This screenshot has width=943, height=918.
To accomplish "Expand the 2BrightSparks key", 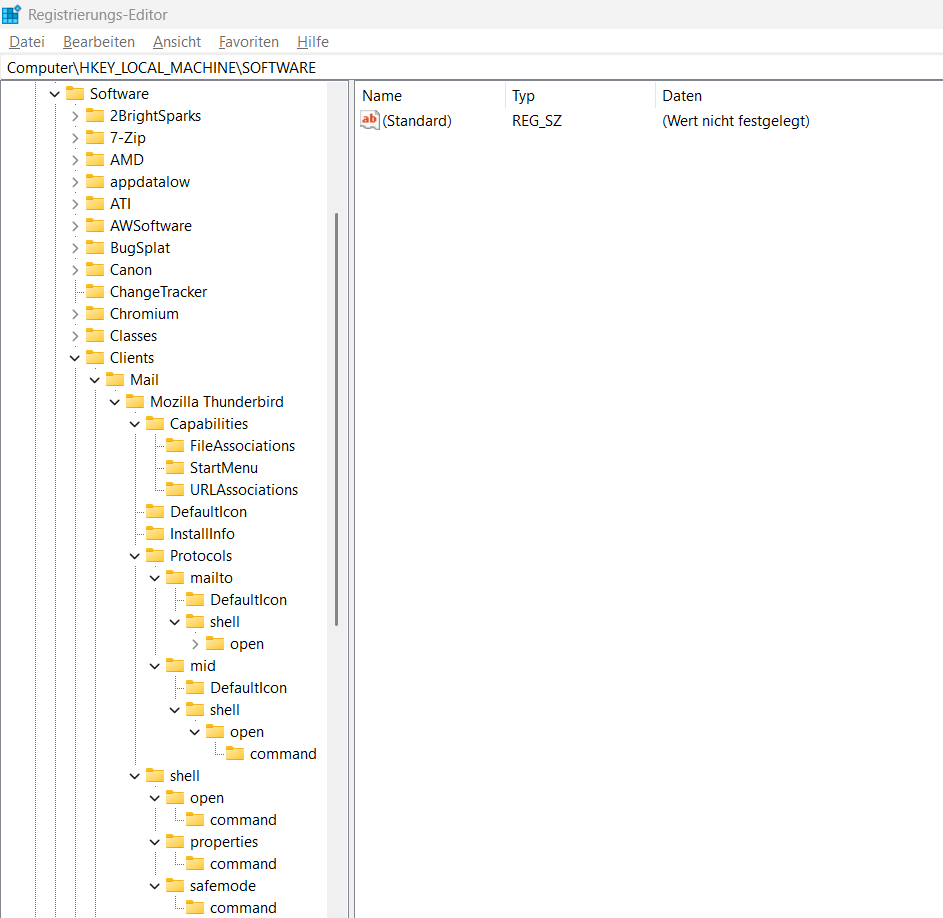I will click(x=75, y=116).
